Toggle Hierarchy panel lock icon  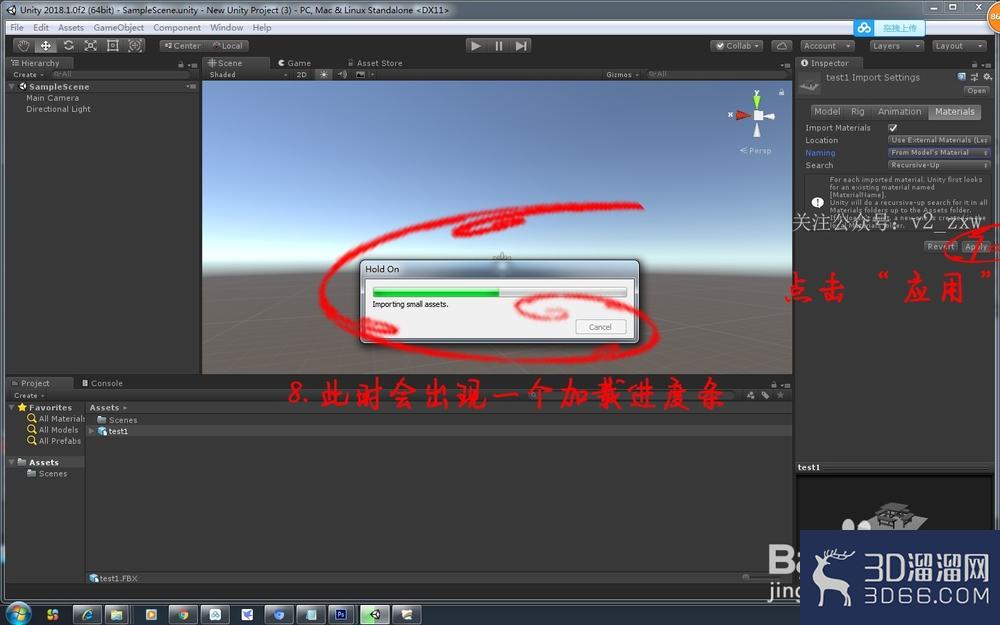point(180,64)
